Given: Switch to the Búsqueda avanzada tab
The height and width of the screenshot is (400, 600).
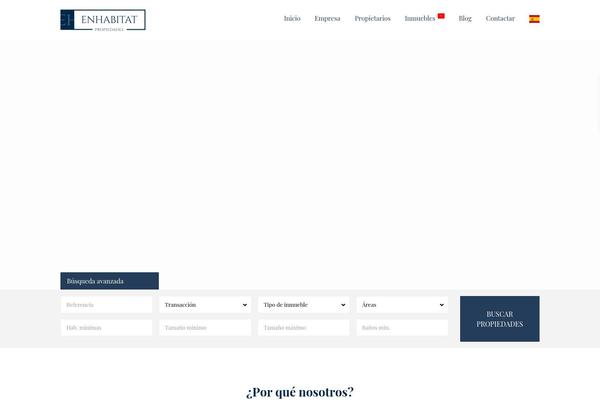Looking at the screenshot, I should click(109, 281).
